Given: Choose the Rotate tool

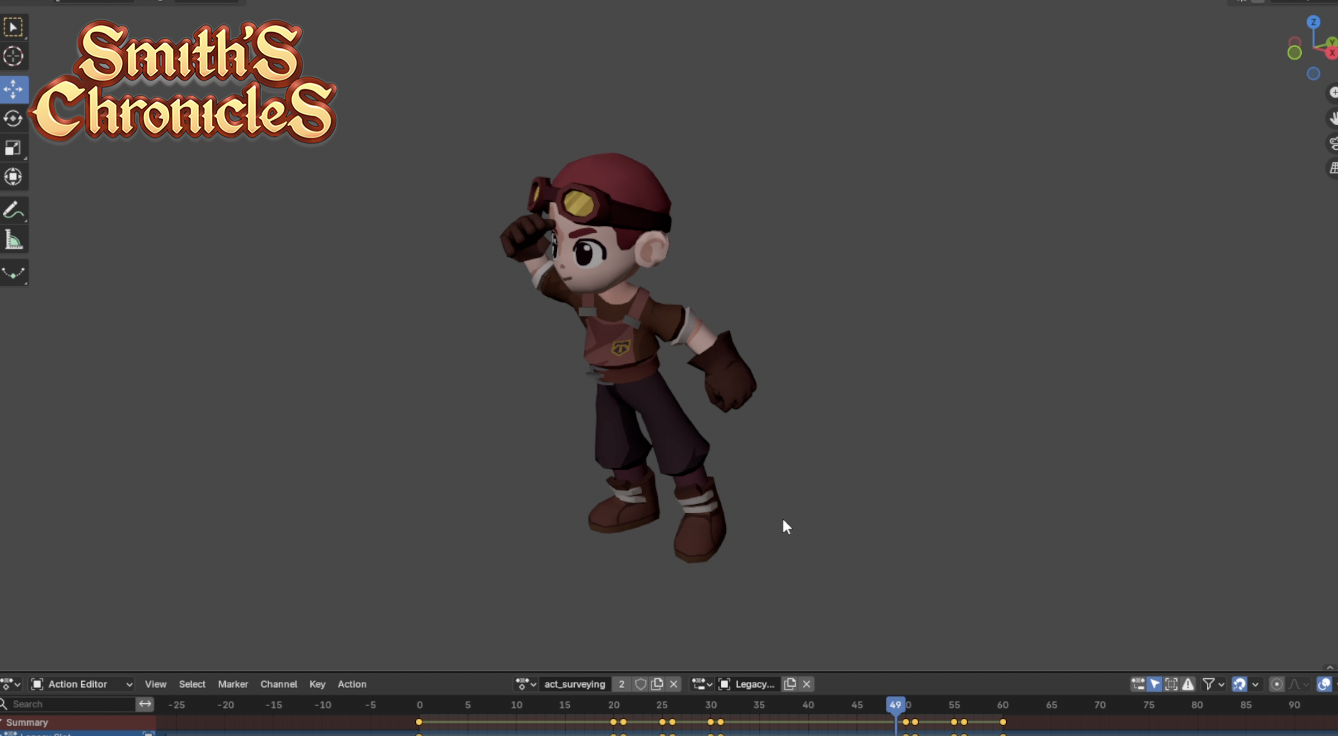Looking at the screenshot, I should [13, 119].
